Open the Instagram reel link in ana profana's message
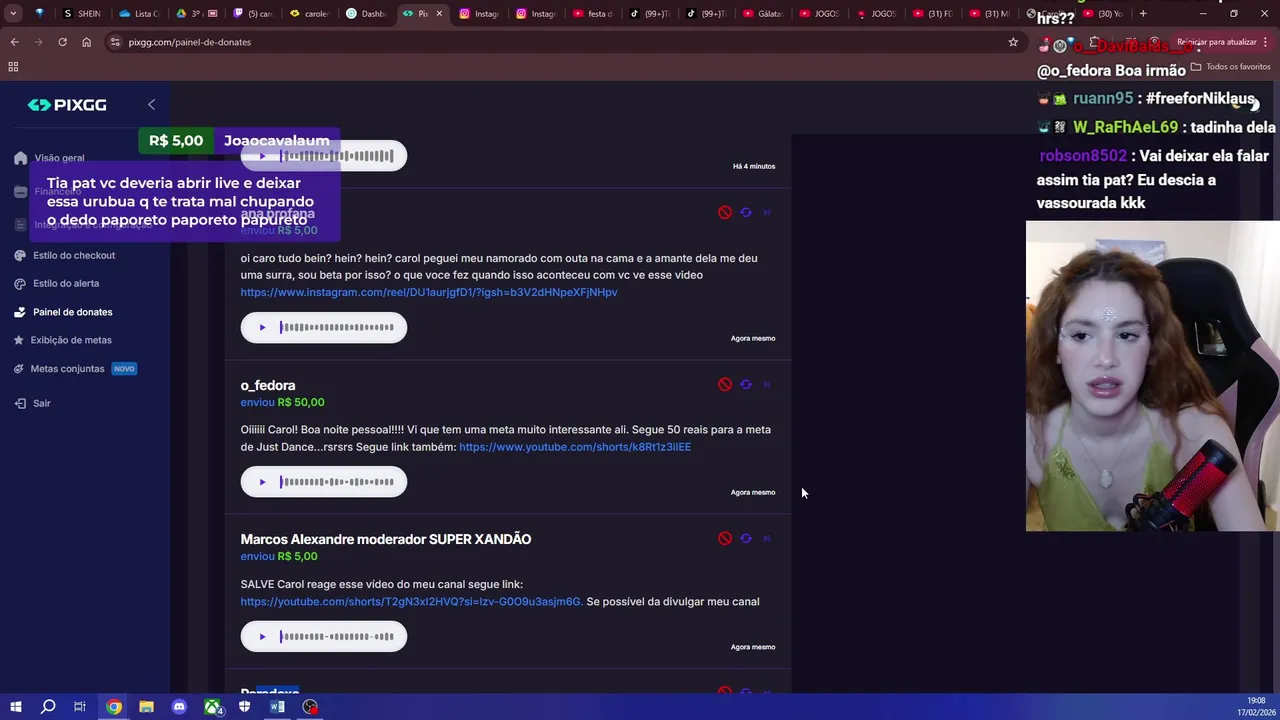Screen dimensions: 1280x720 point(429,292)
